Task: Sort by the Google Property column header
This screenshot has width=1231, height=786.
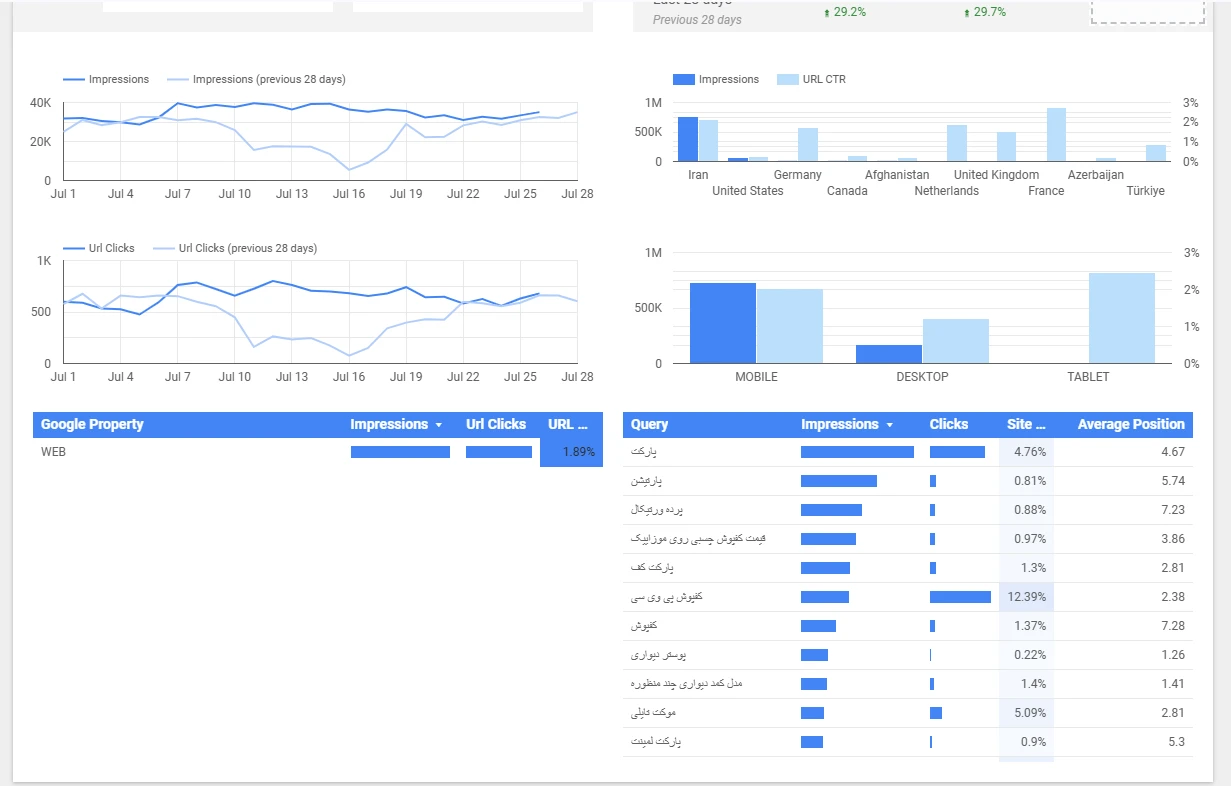Action: 92,424
